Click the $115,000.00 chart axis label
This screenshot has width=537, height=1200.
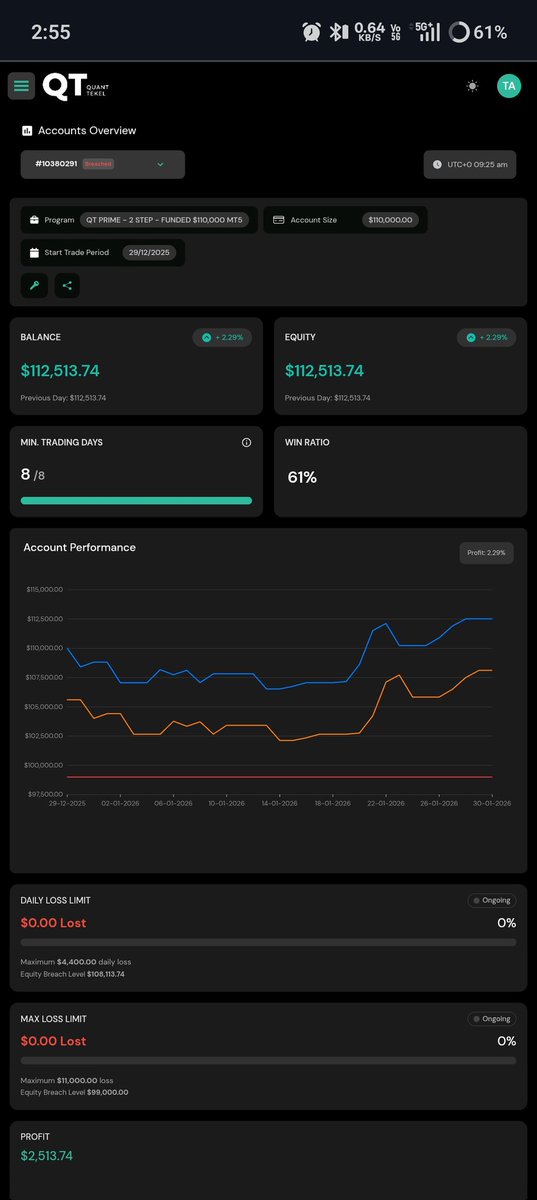coord(45,590)
